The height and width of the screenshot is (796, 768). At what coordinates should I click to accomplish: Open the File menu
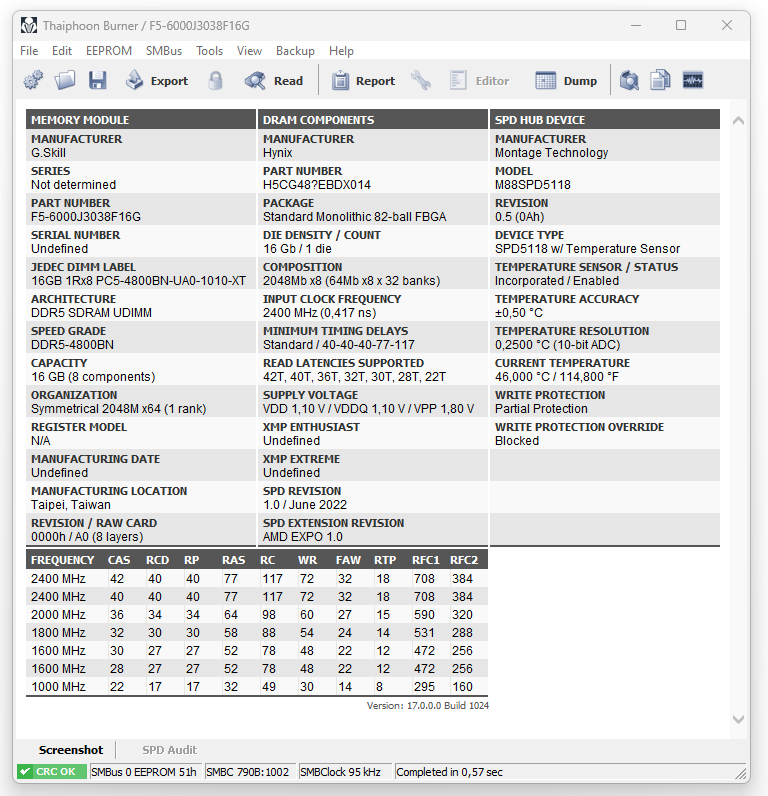pos(29,51)
